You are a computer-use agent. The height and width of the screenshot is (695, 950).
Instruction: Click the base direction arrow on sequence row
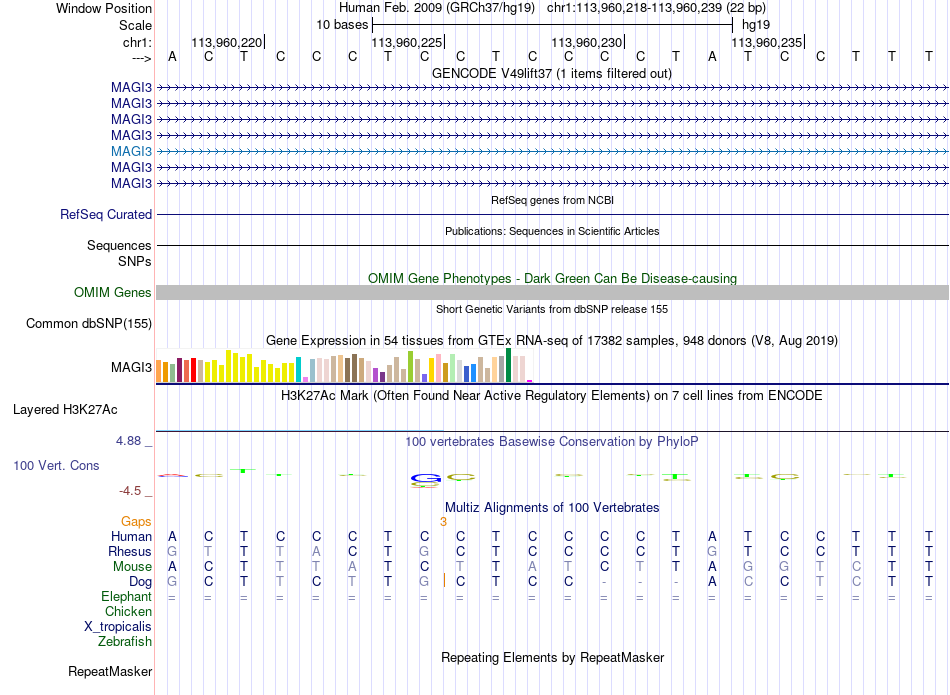click(x=142, y=58)
